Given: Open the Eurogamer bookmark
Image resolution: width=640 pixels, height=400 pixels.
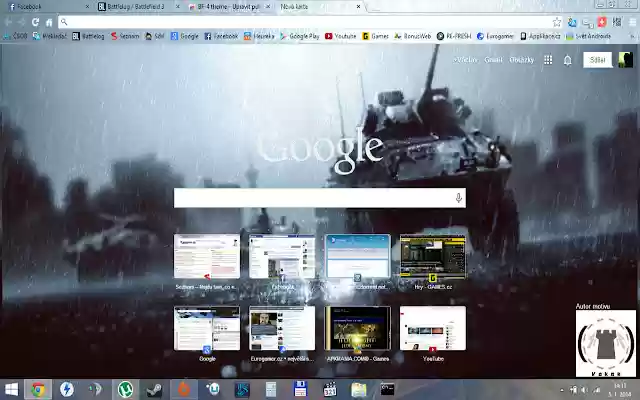Looking at the screenshot, I should point(495,36).
